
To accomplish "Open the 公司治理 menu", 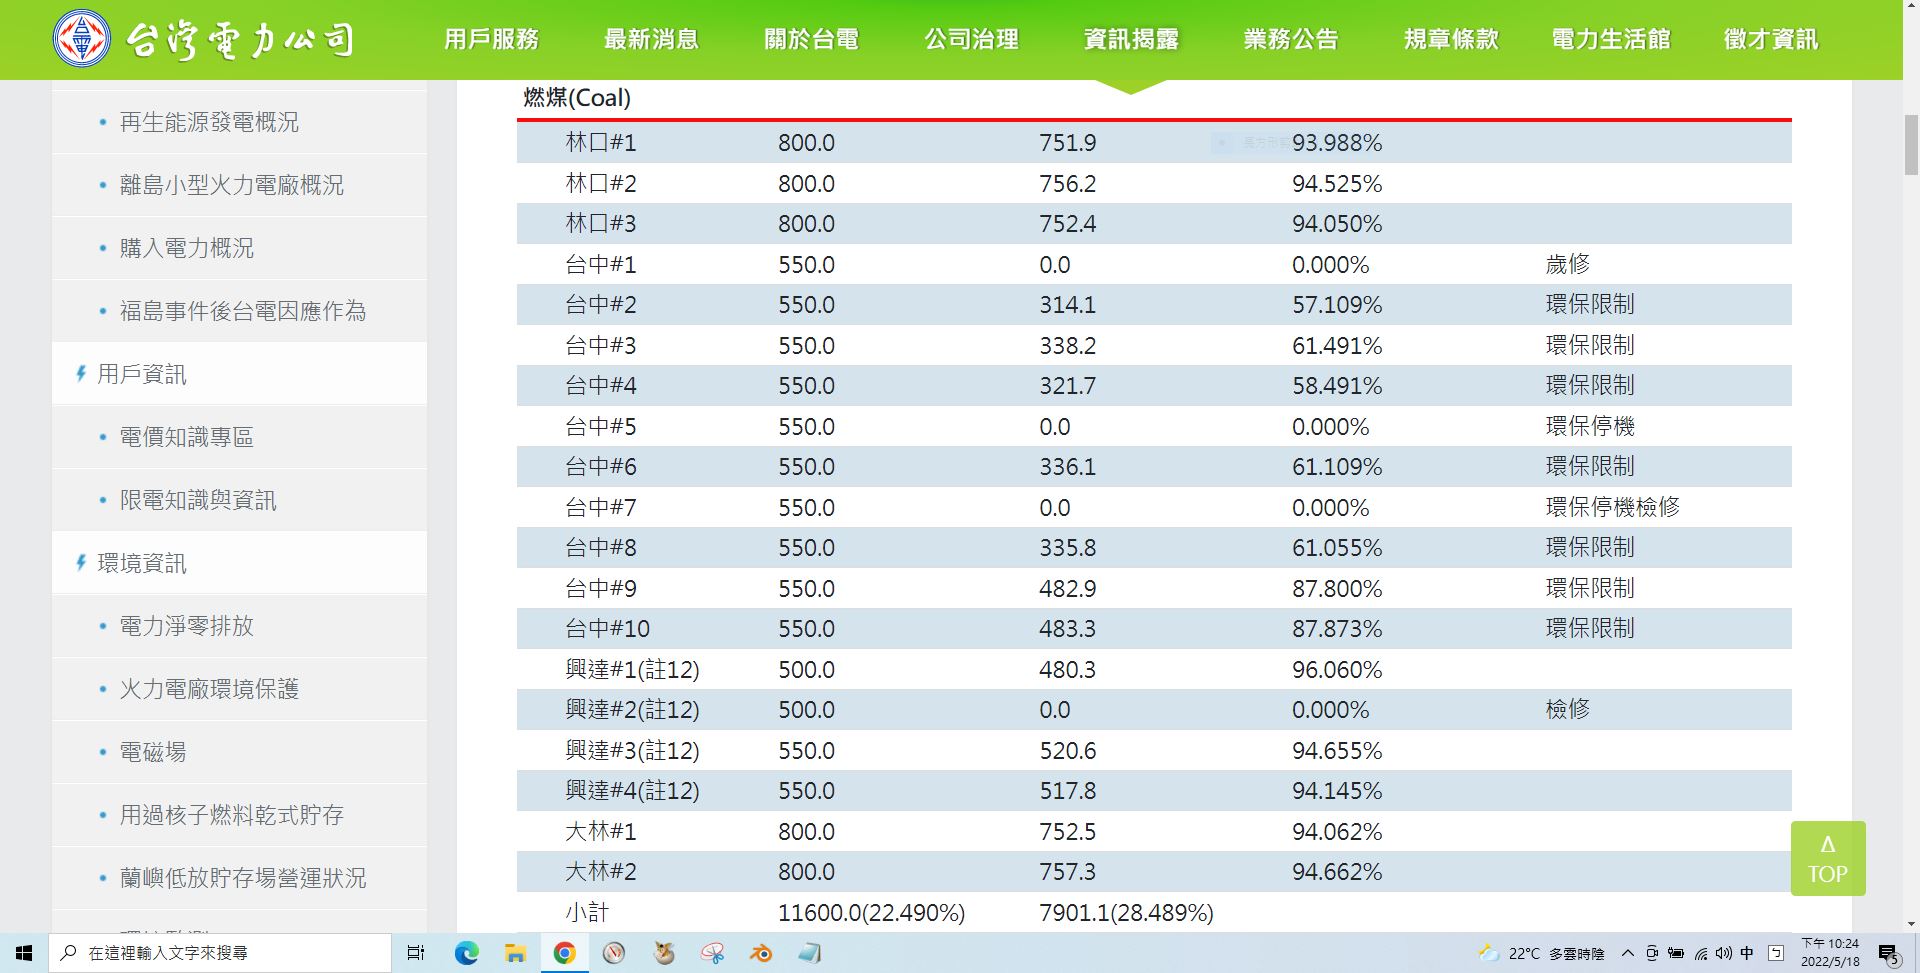I will pos(971,39).
